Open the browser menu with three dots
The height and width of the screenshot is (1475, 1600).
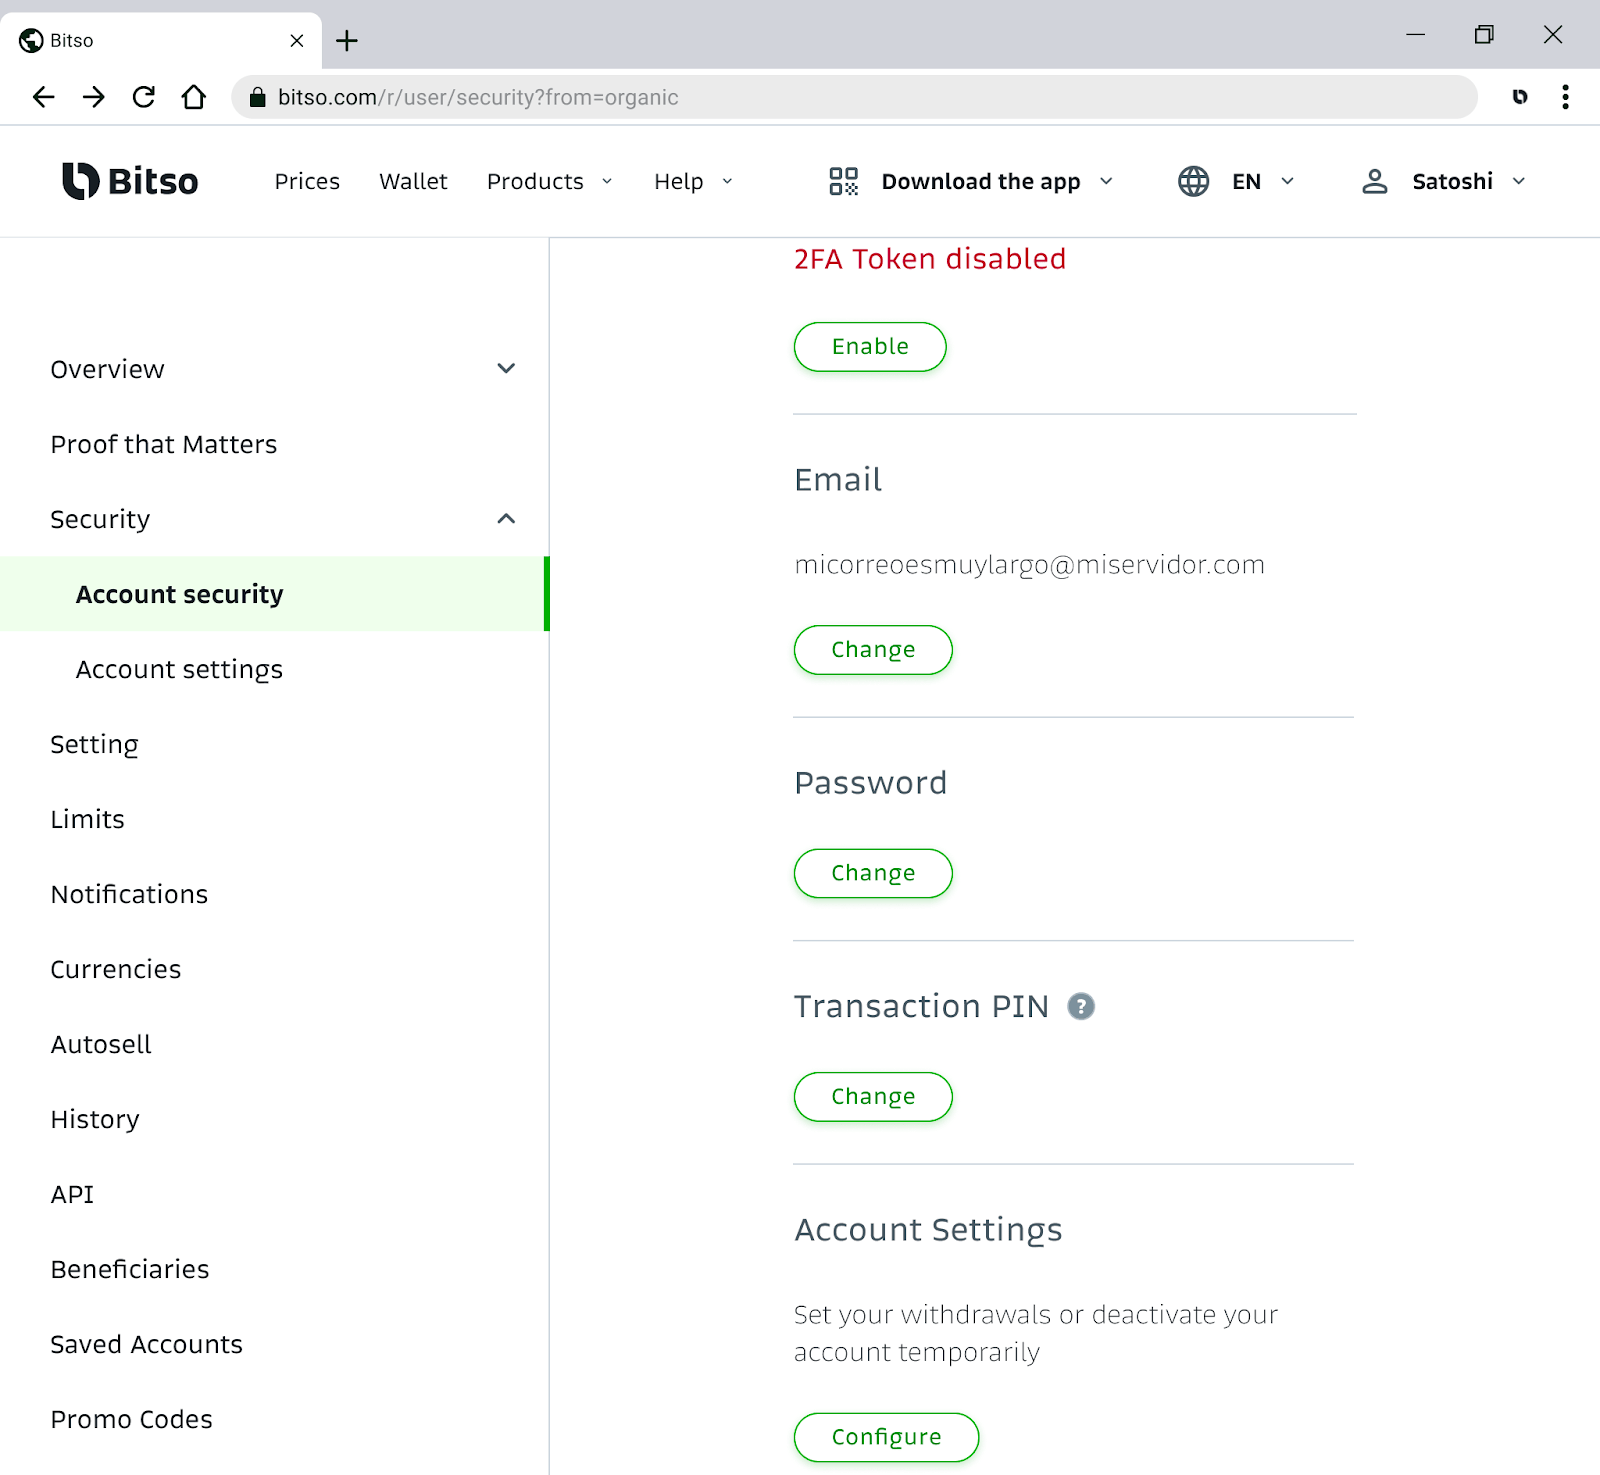coord(1565,97)
